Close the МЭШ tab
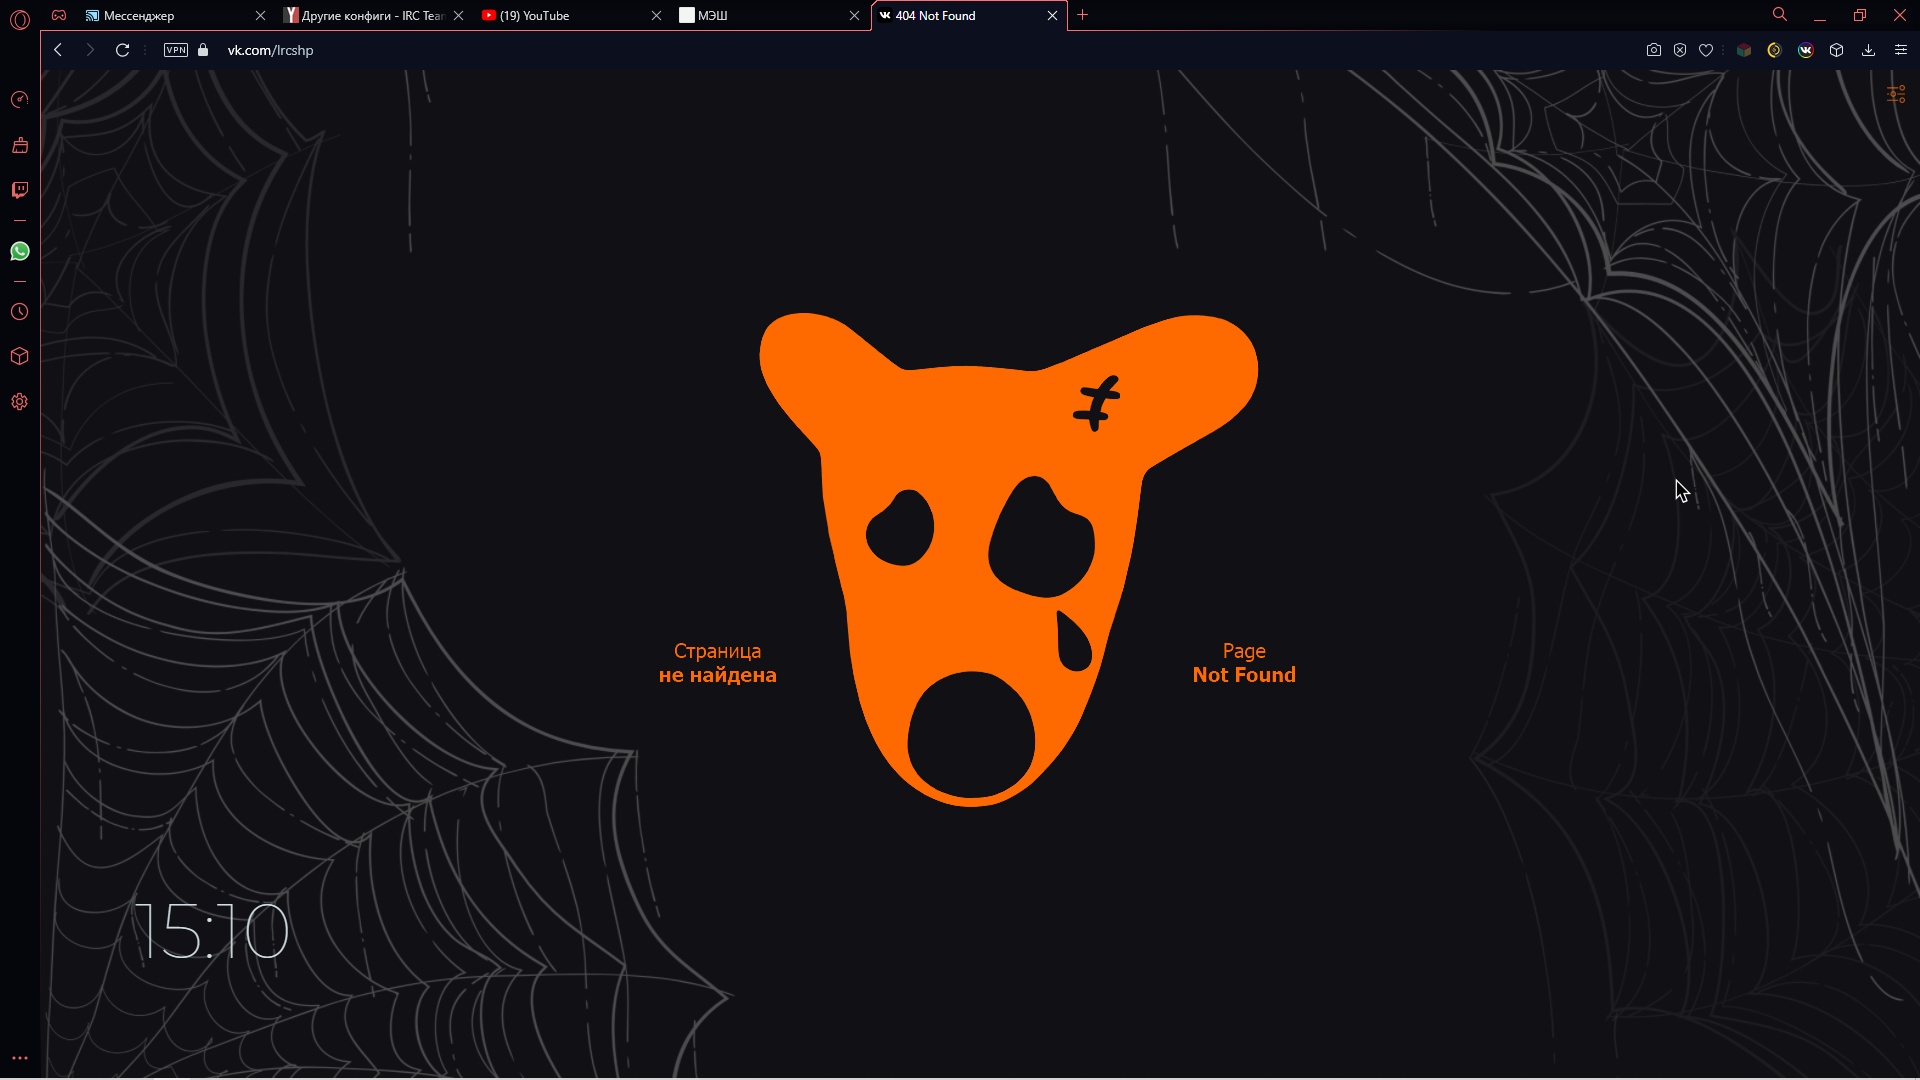1920x1080 pixels. click(855, 15)
